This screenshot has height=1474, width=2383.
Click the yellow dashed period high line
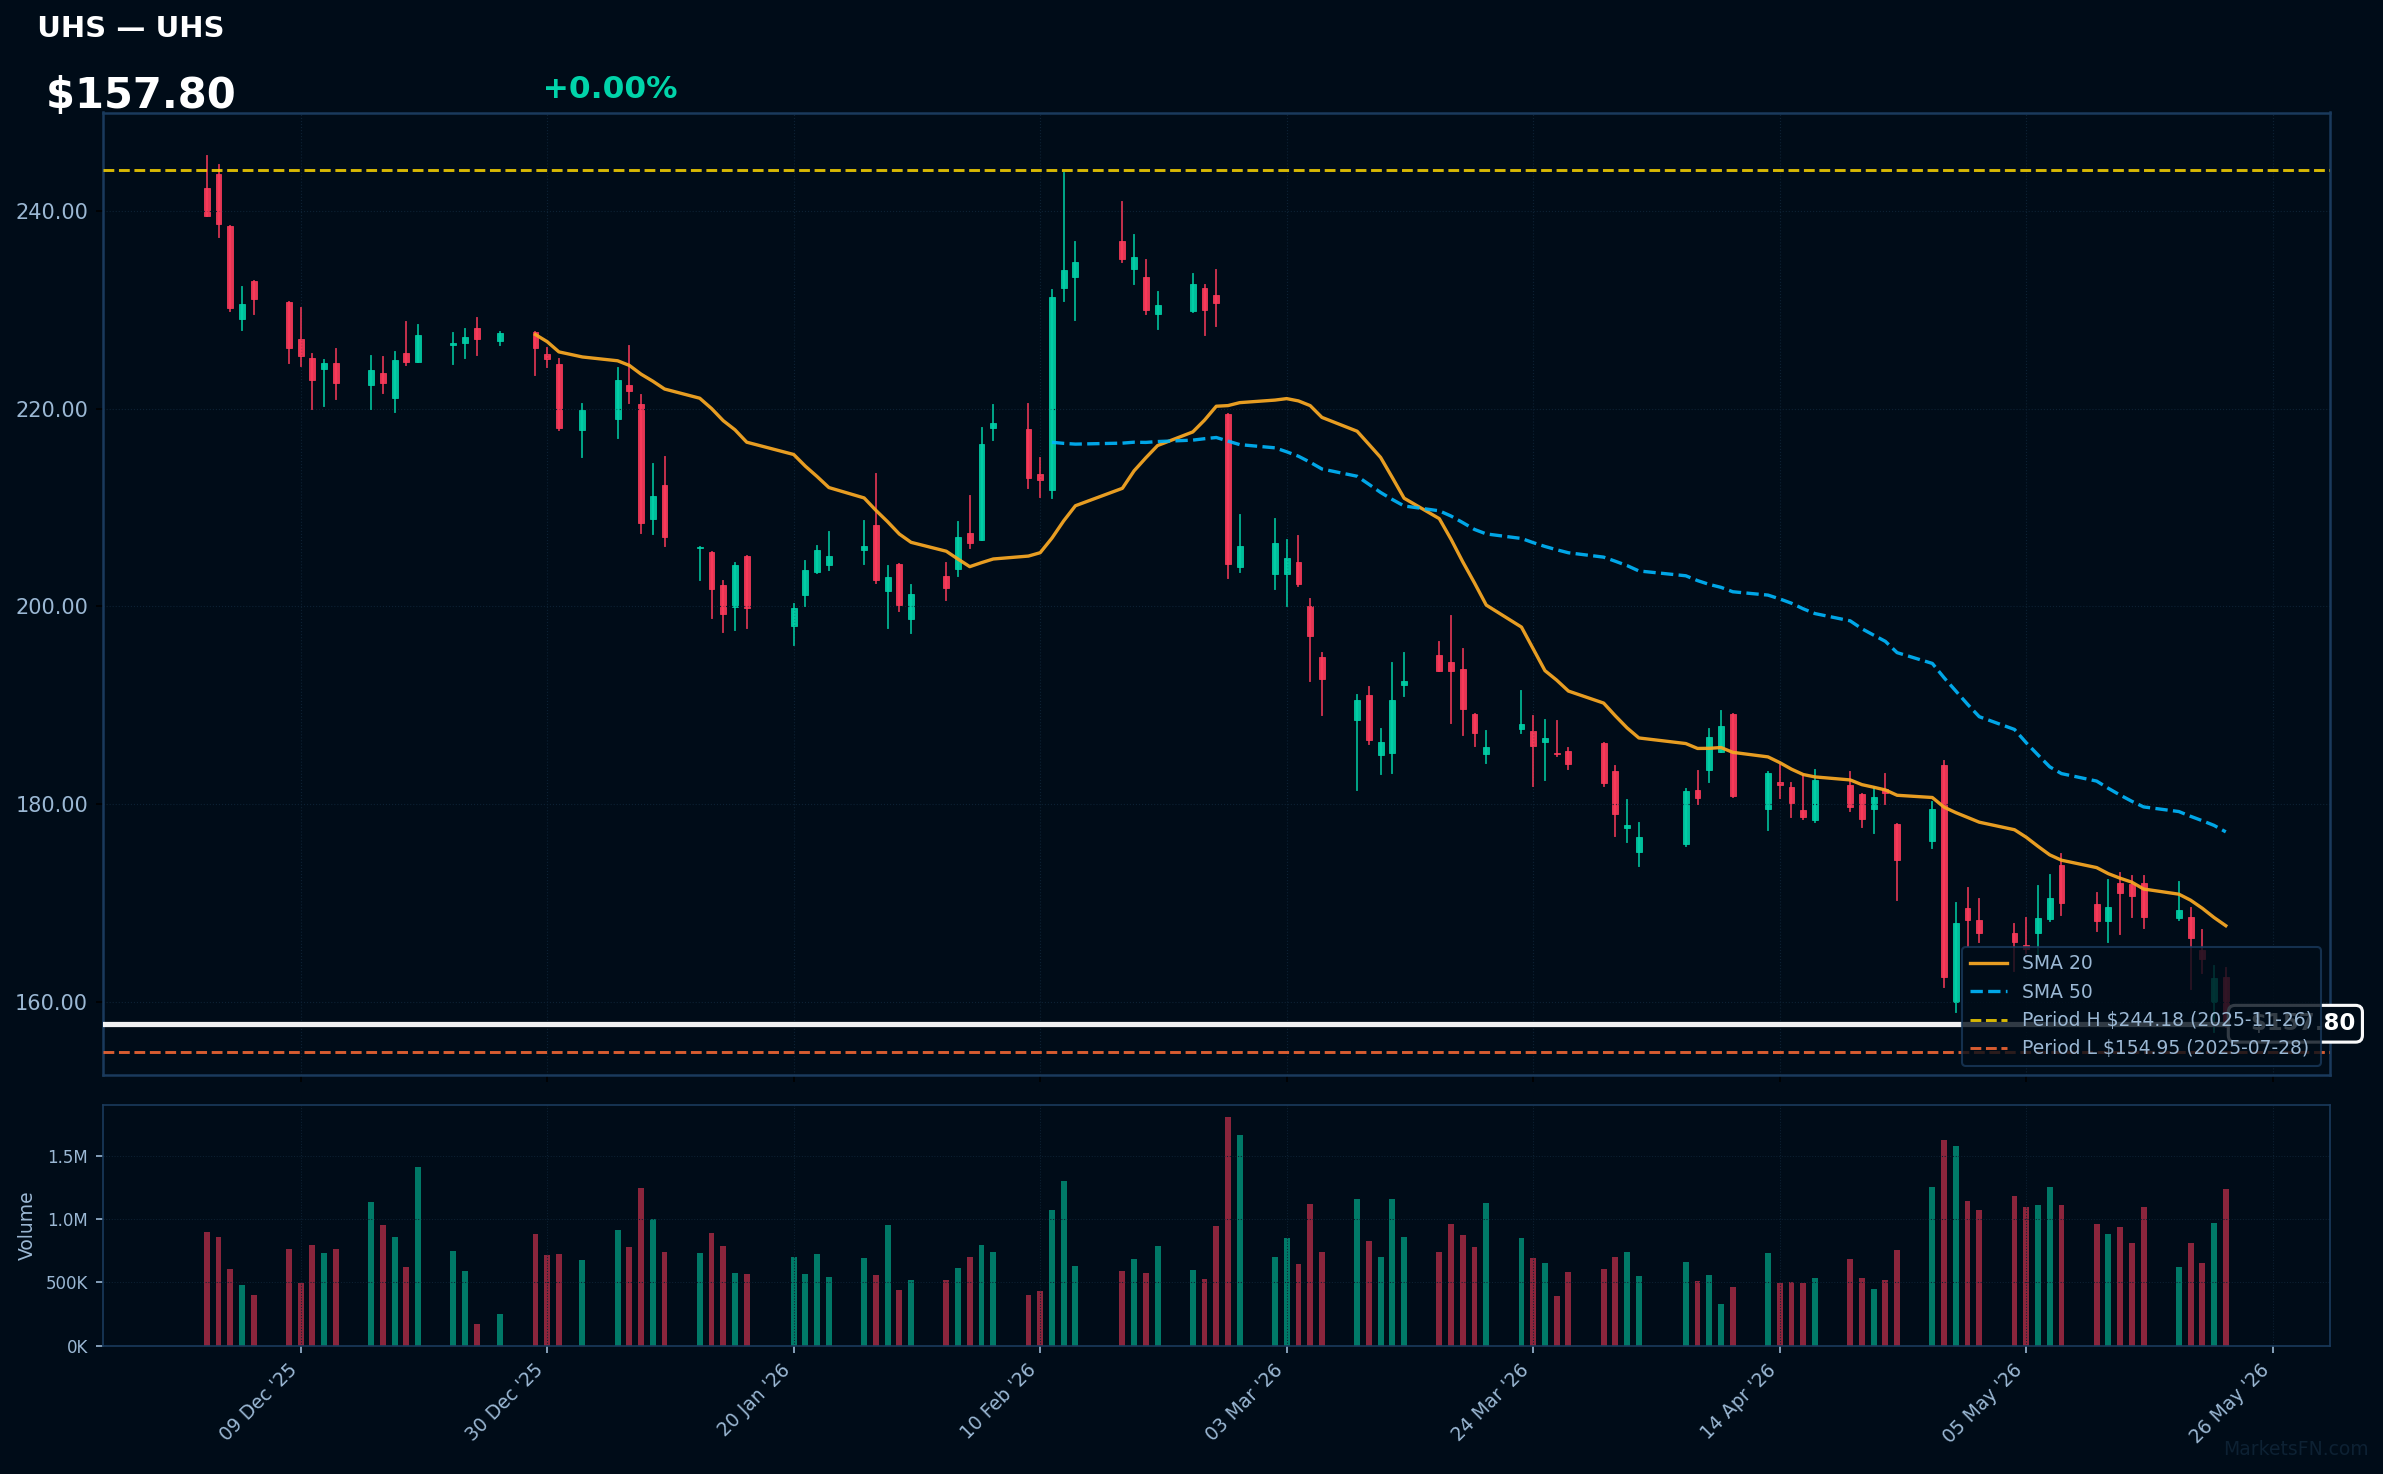tap(1216, 171)
